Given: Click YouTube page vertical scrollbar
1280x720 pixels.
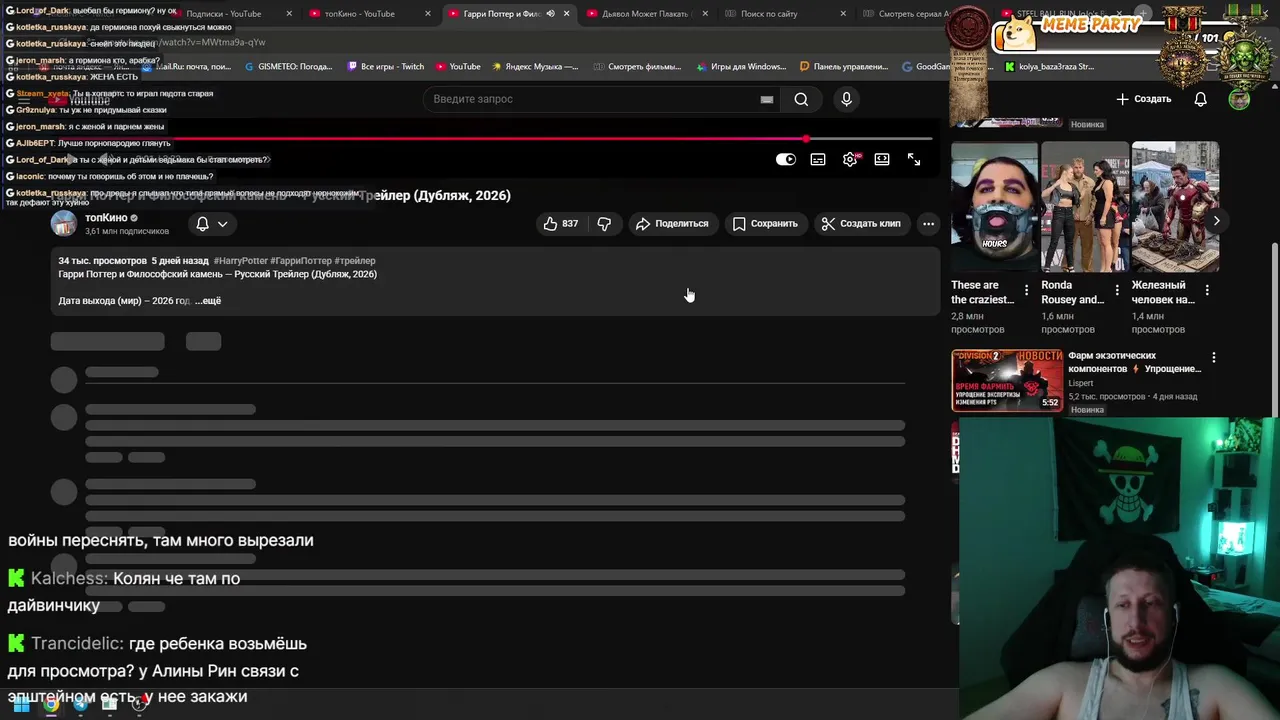Looking at the screenshot, I should (x=1273, y=330).
